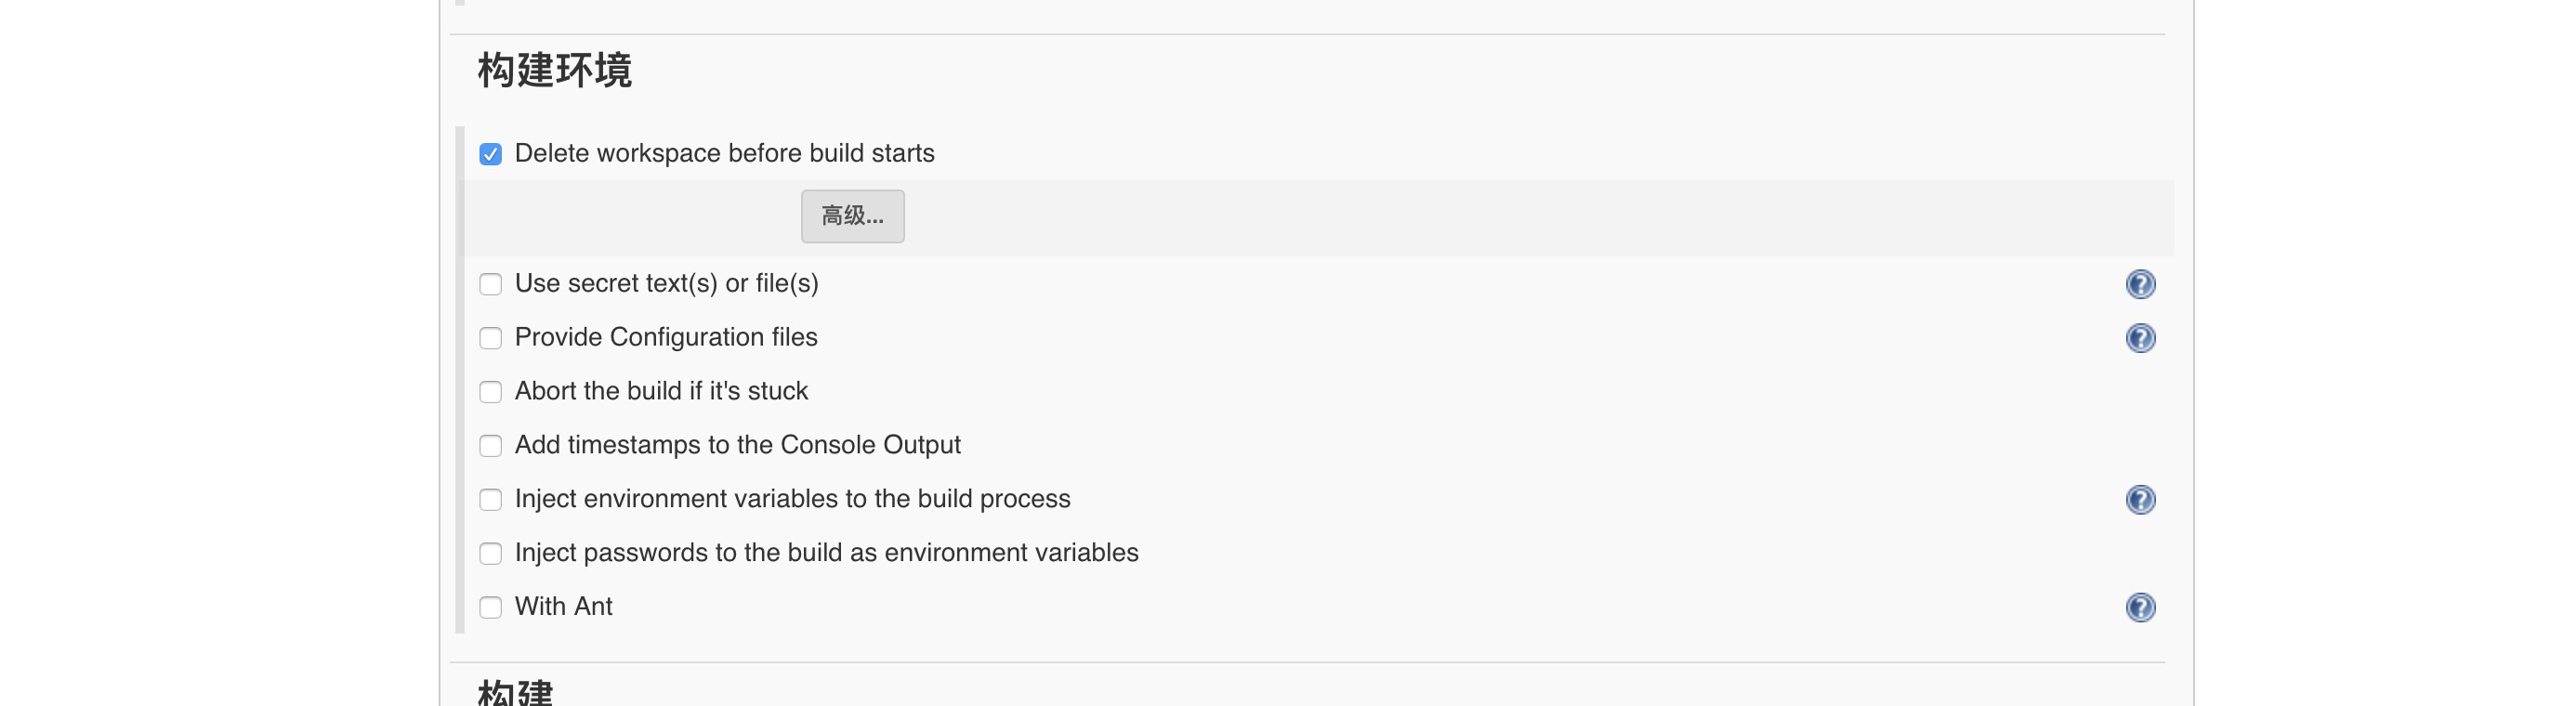Tick Provide Configuration files checkbox

(490, 338)
